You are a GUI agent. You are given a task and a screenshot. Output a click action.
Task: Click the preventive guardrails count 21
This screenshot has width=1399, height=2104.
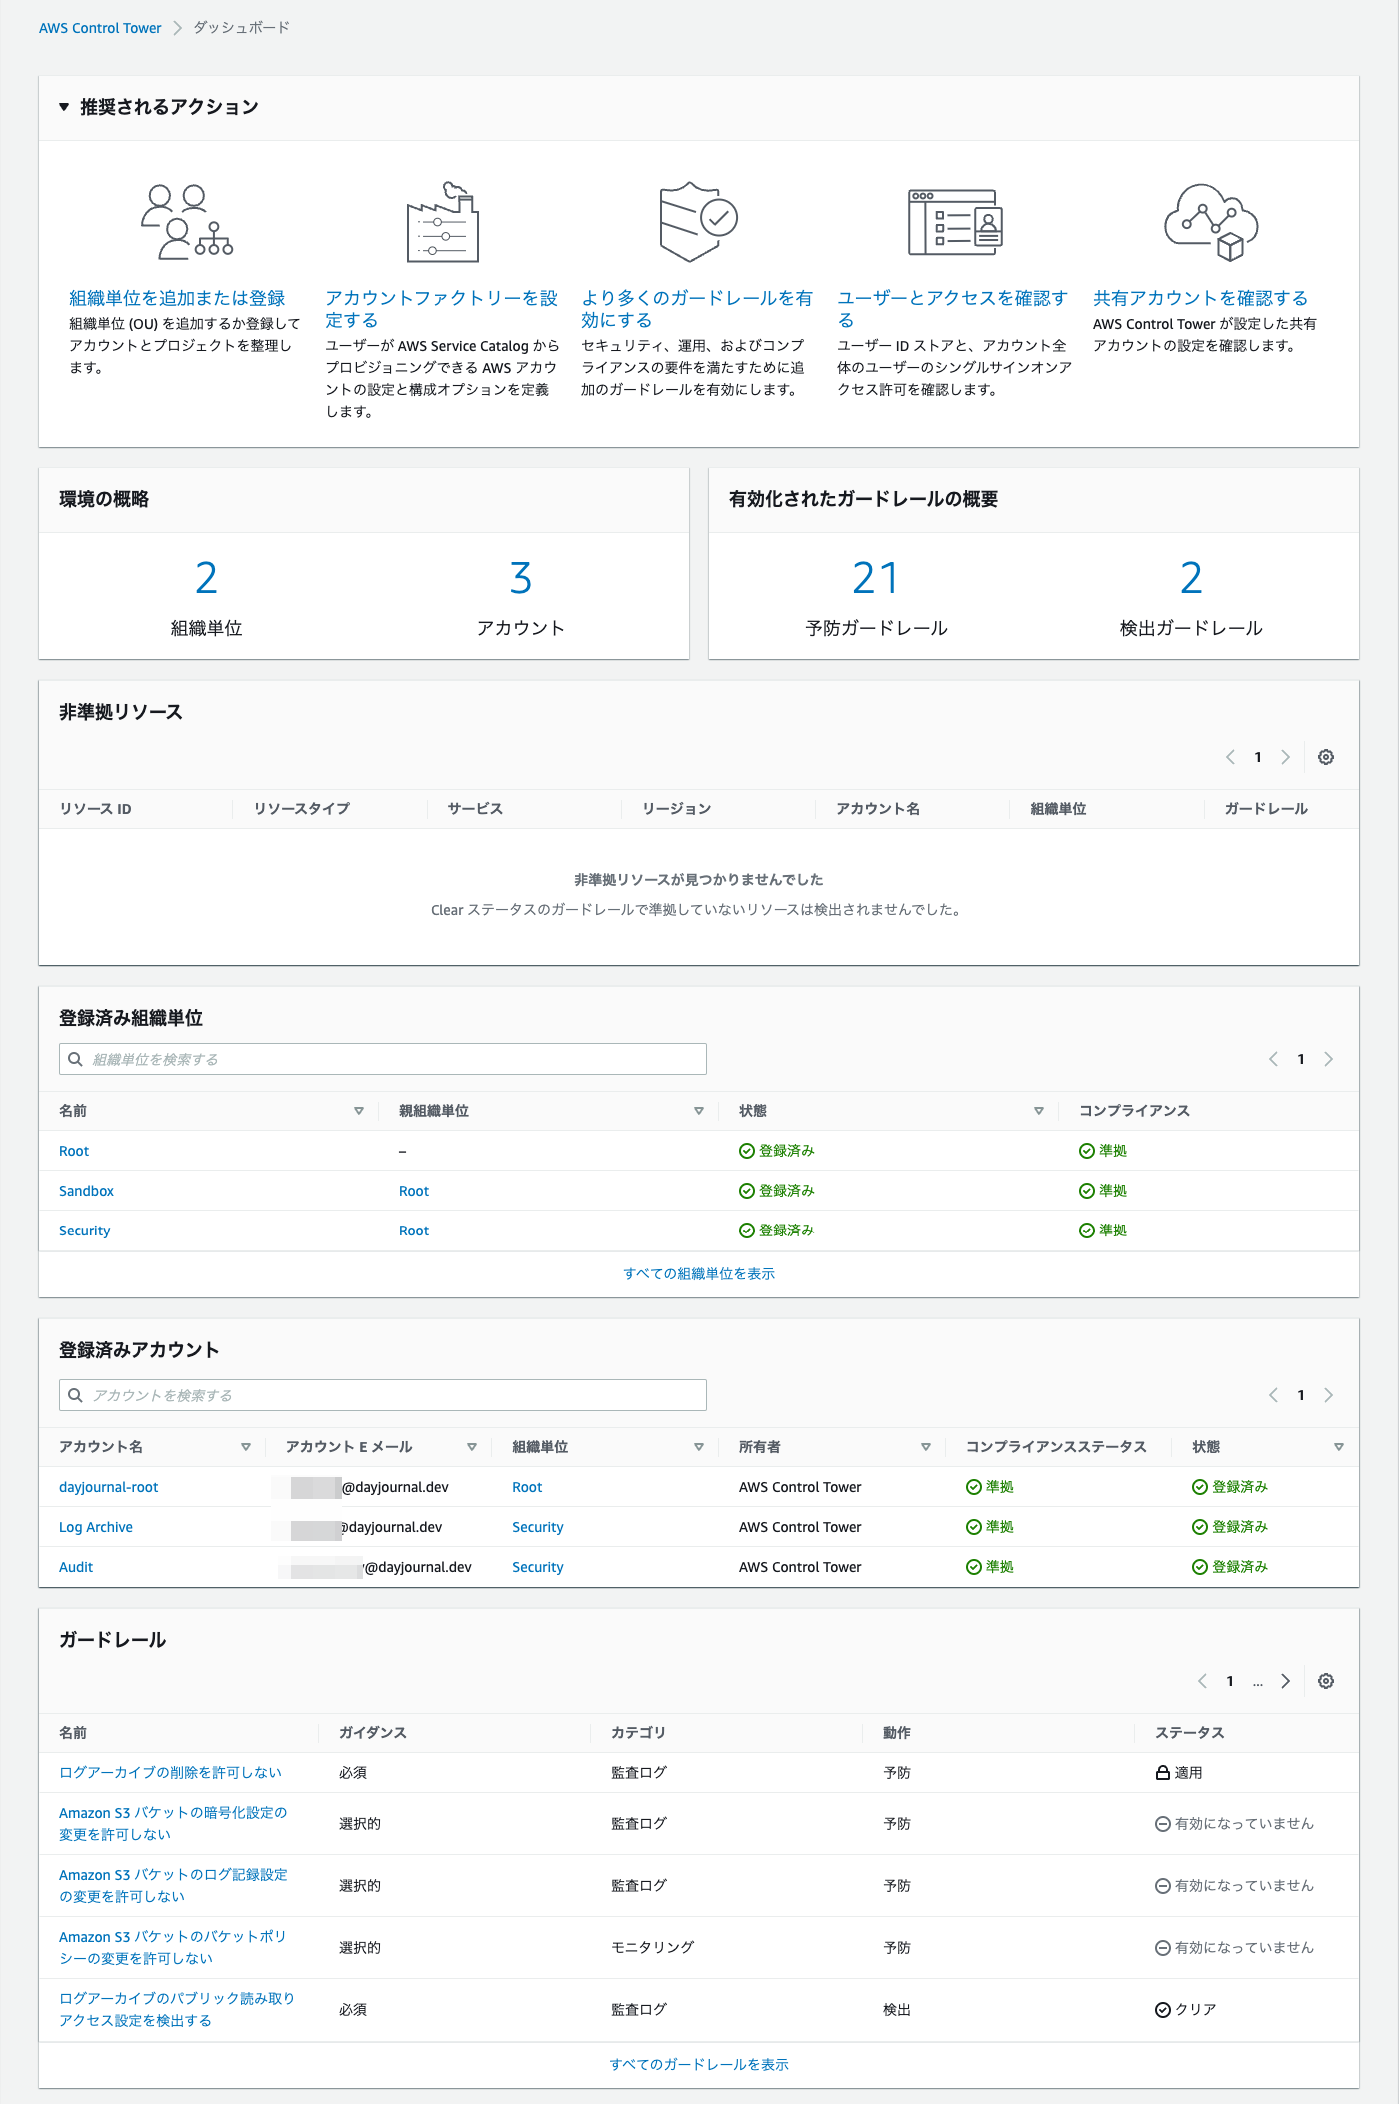pos(876,578)
